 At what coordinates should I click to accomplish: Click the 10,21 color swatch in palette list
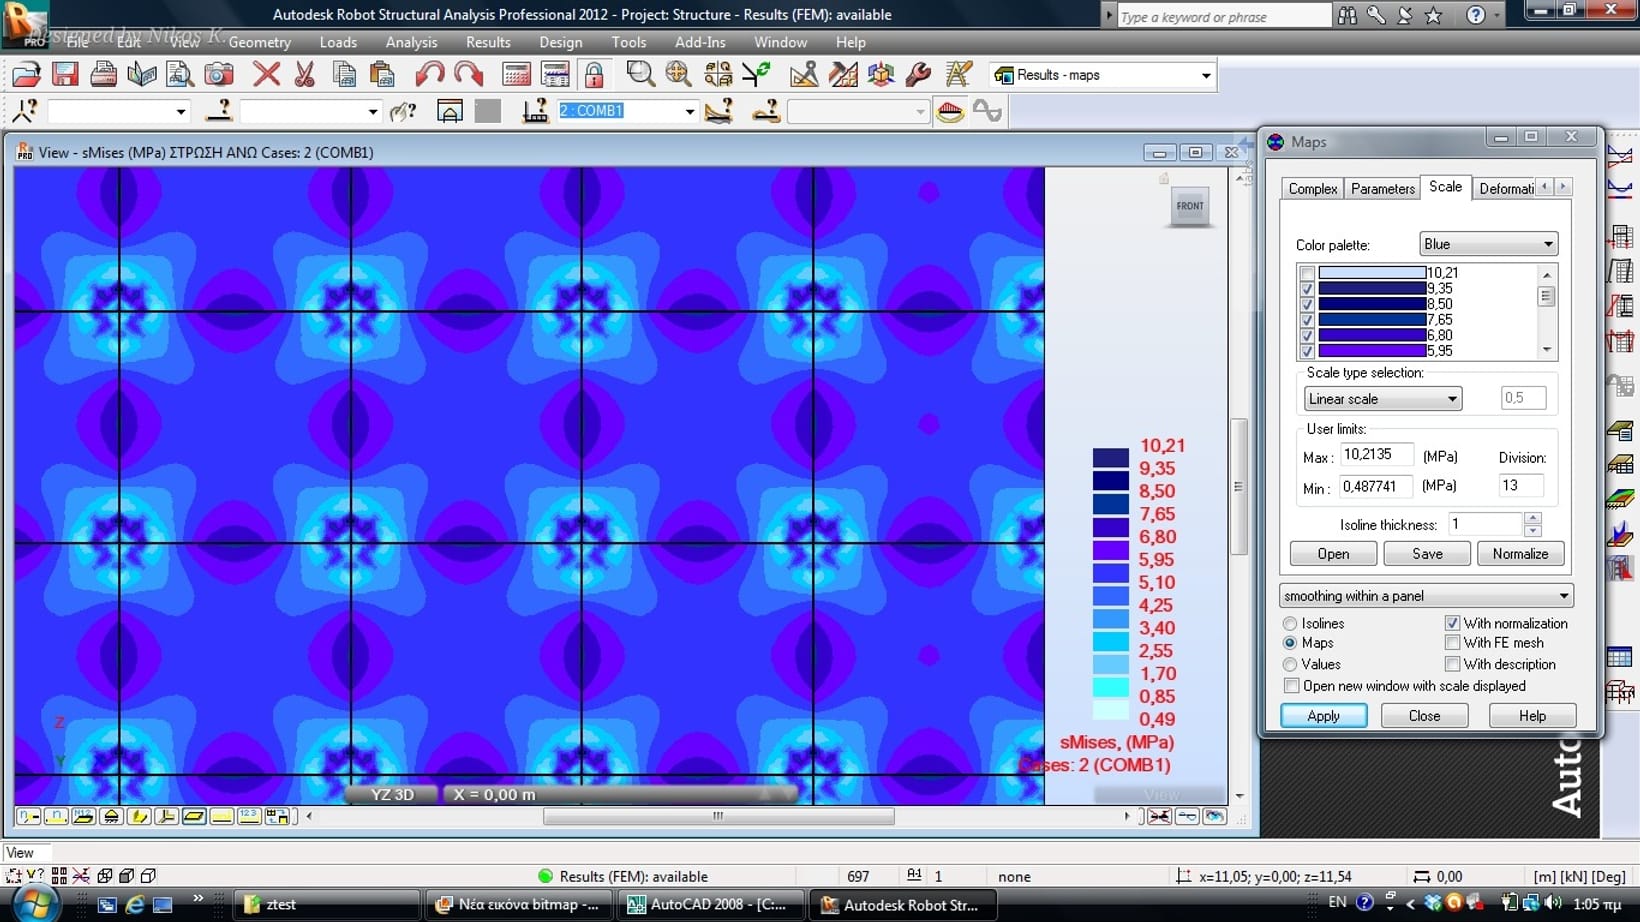(1371, 273)
